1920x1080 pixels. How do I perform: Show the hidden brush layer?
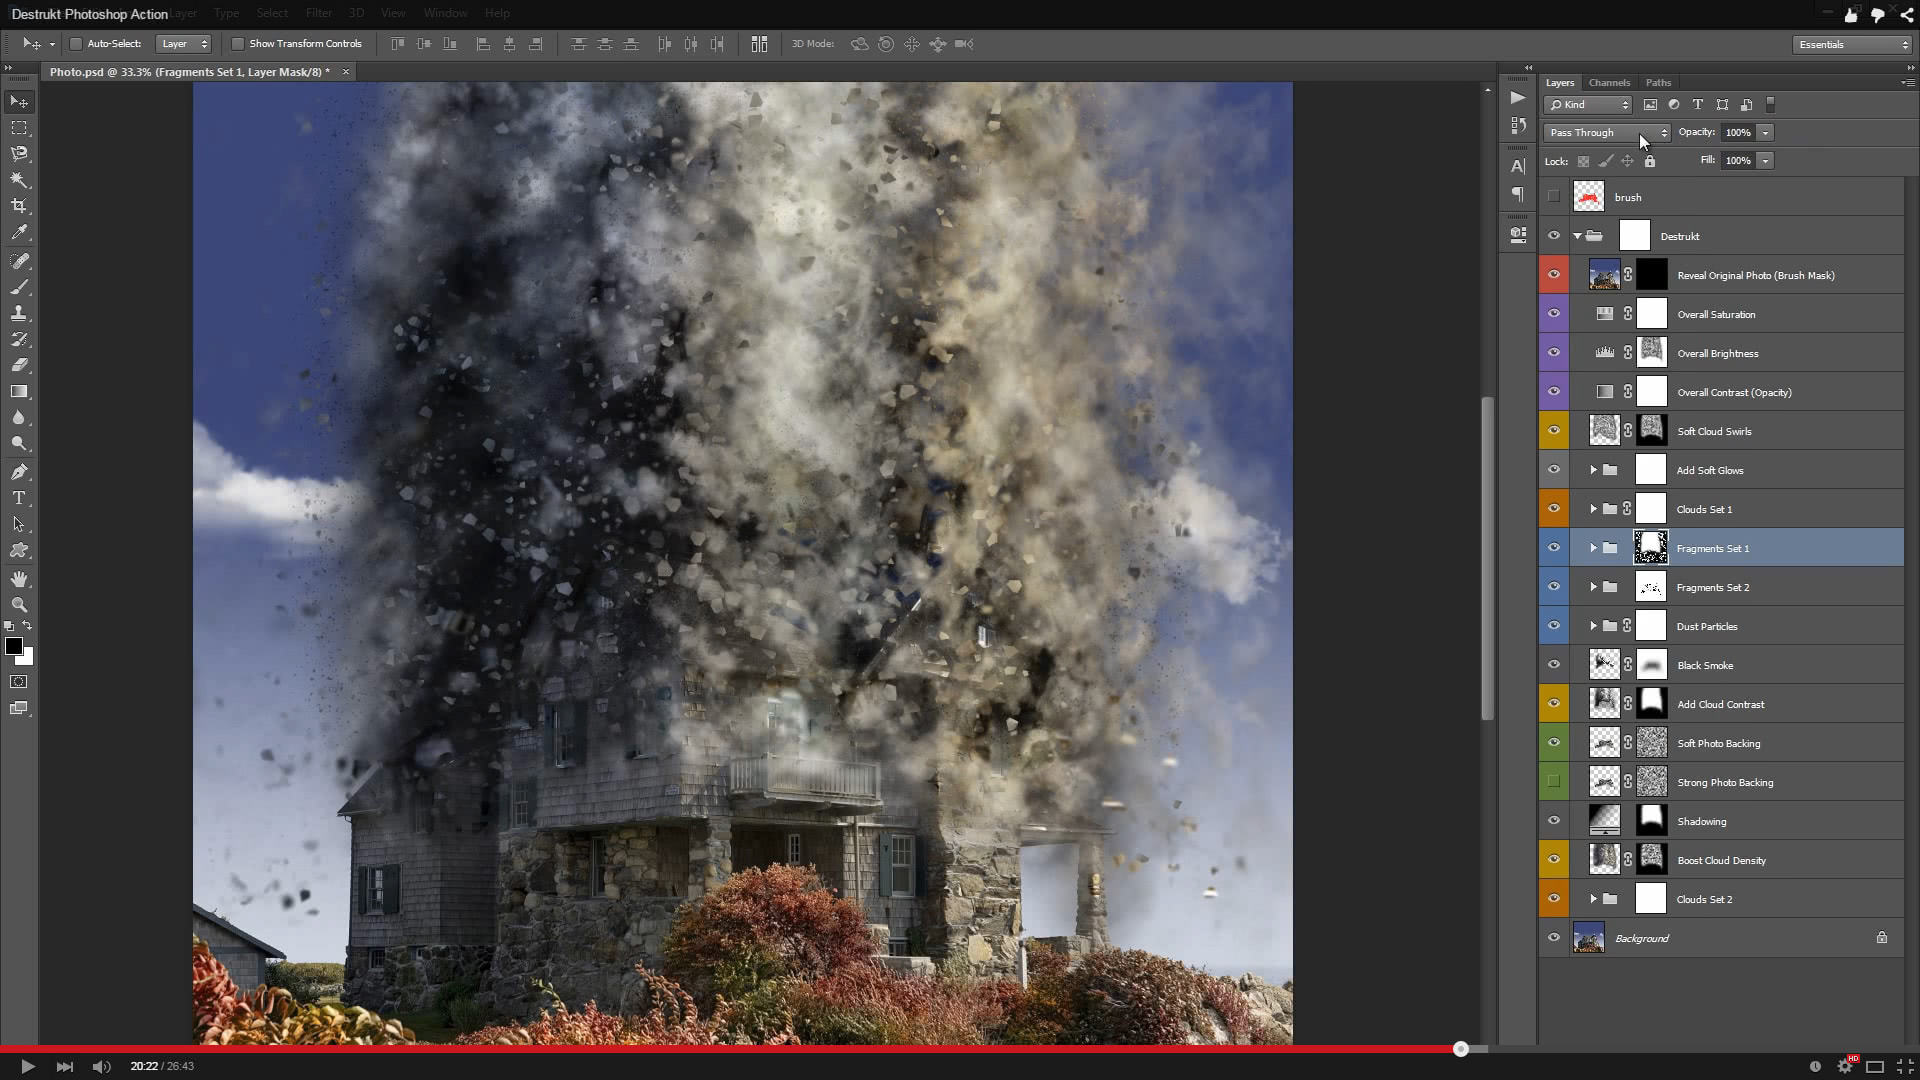click(x=1553, y=197)
